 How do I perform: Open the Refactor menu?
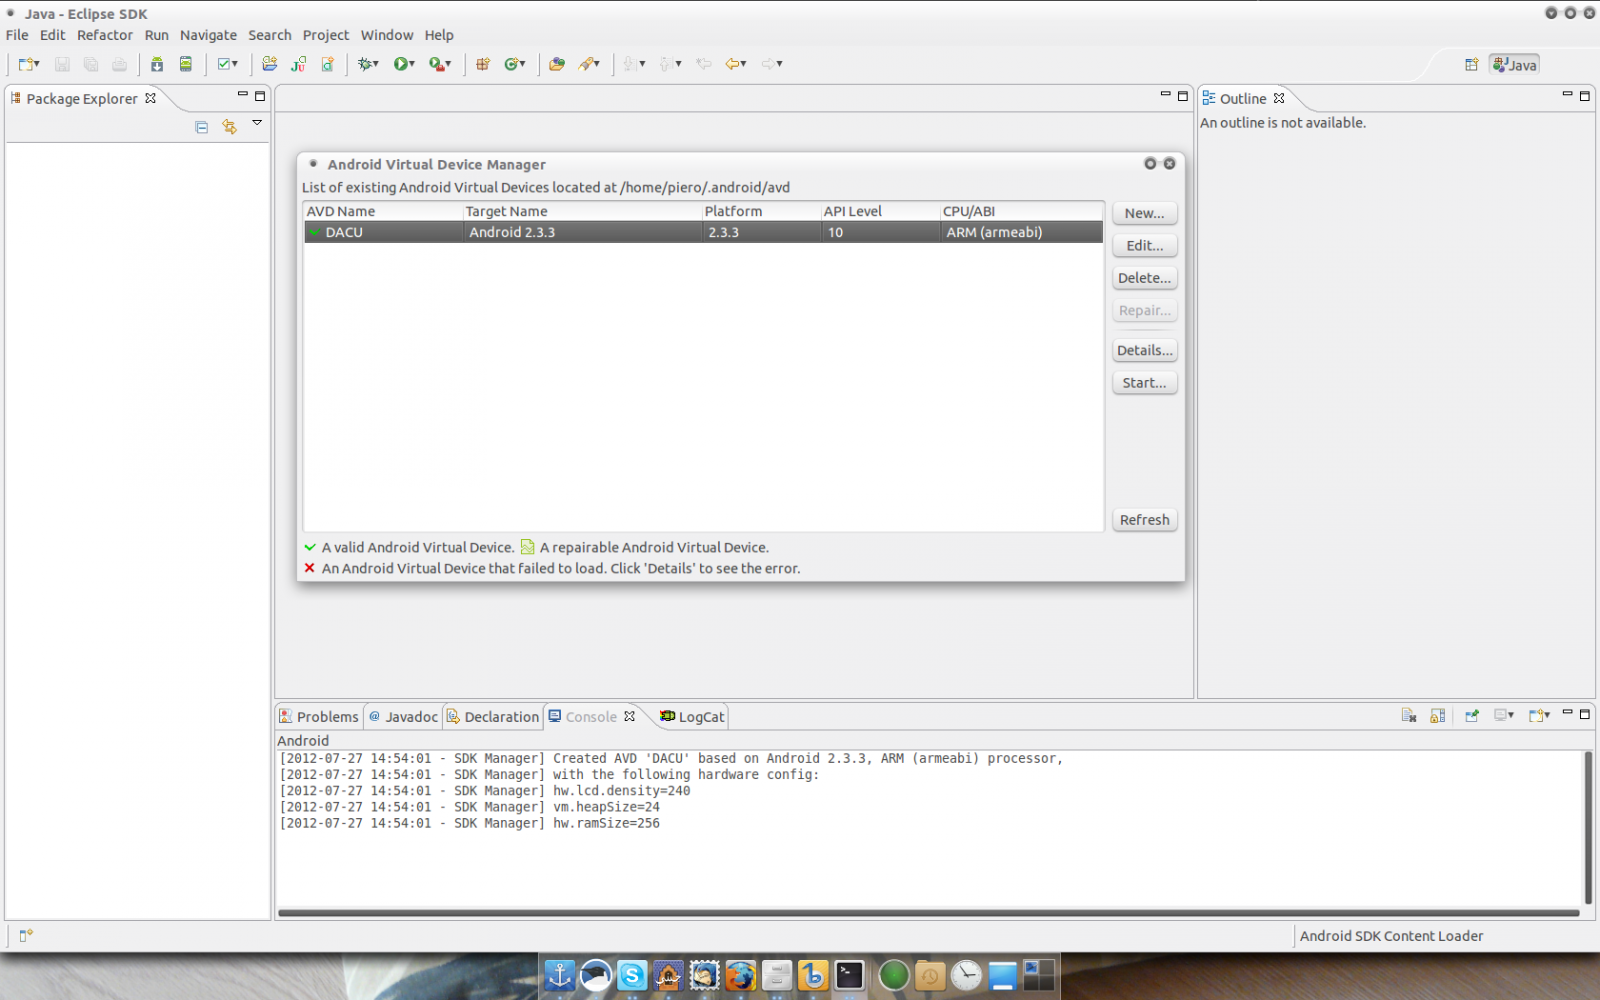pos(104,35)
